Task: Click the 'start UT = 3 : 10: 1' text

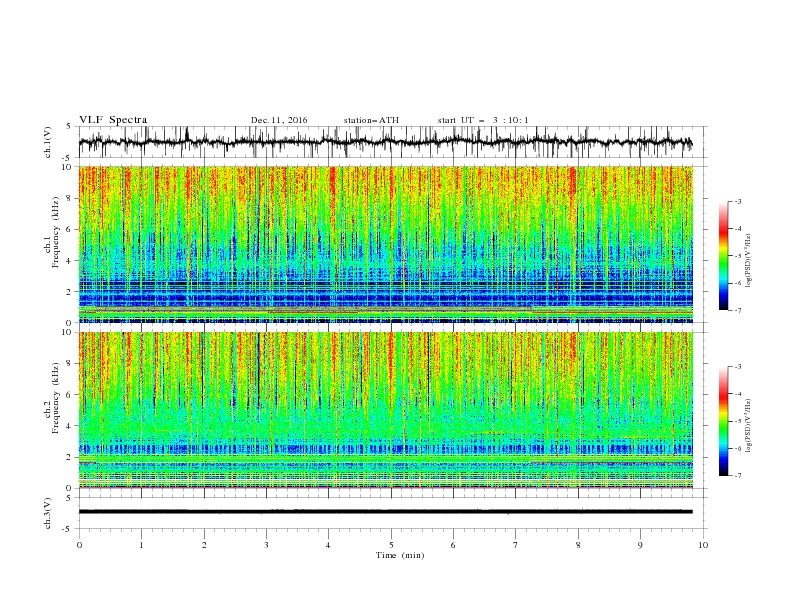Action: pyautogui.click(x=483, y=120)
